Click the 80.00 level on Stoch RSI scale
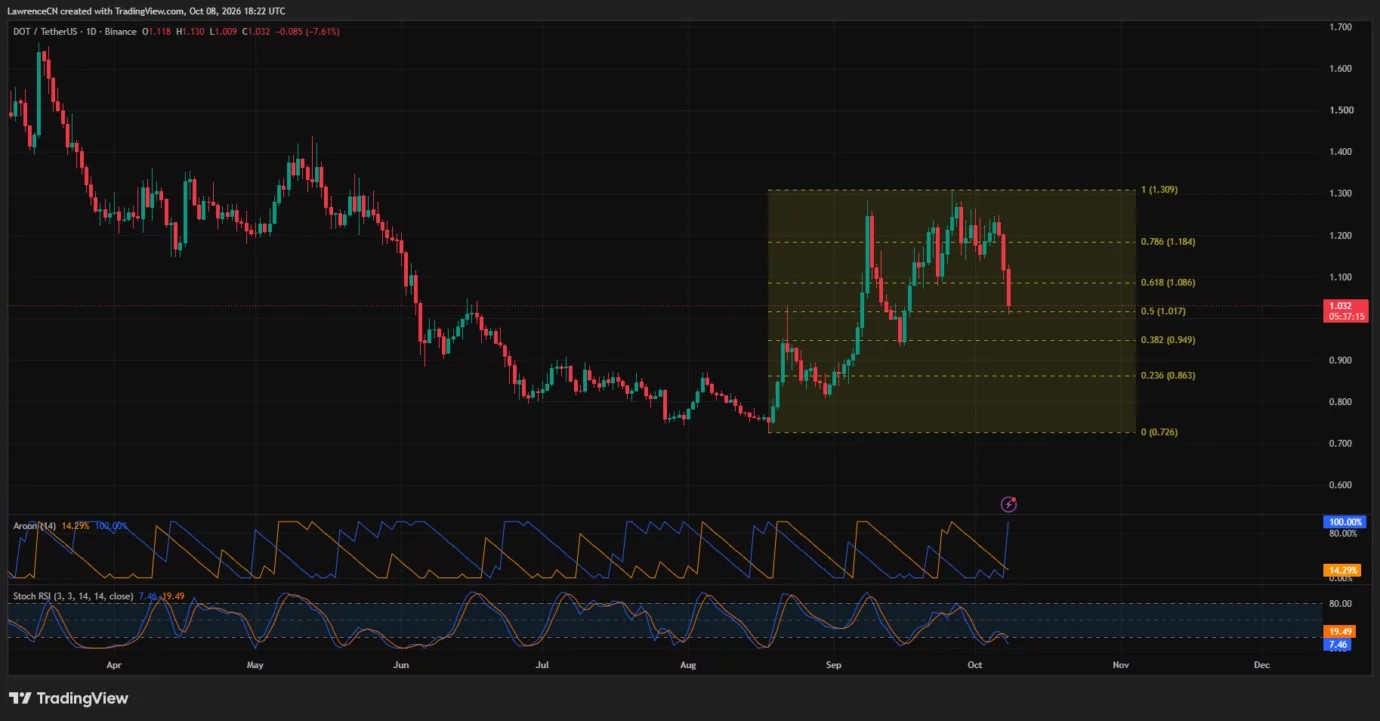 (1340, 604)
